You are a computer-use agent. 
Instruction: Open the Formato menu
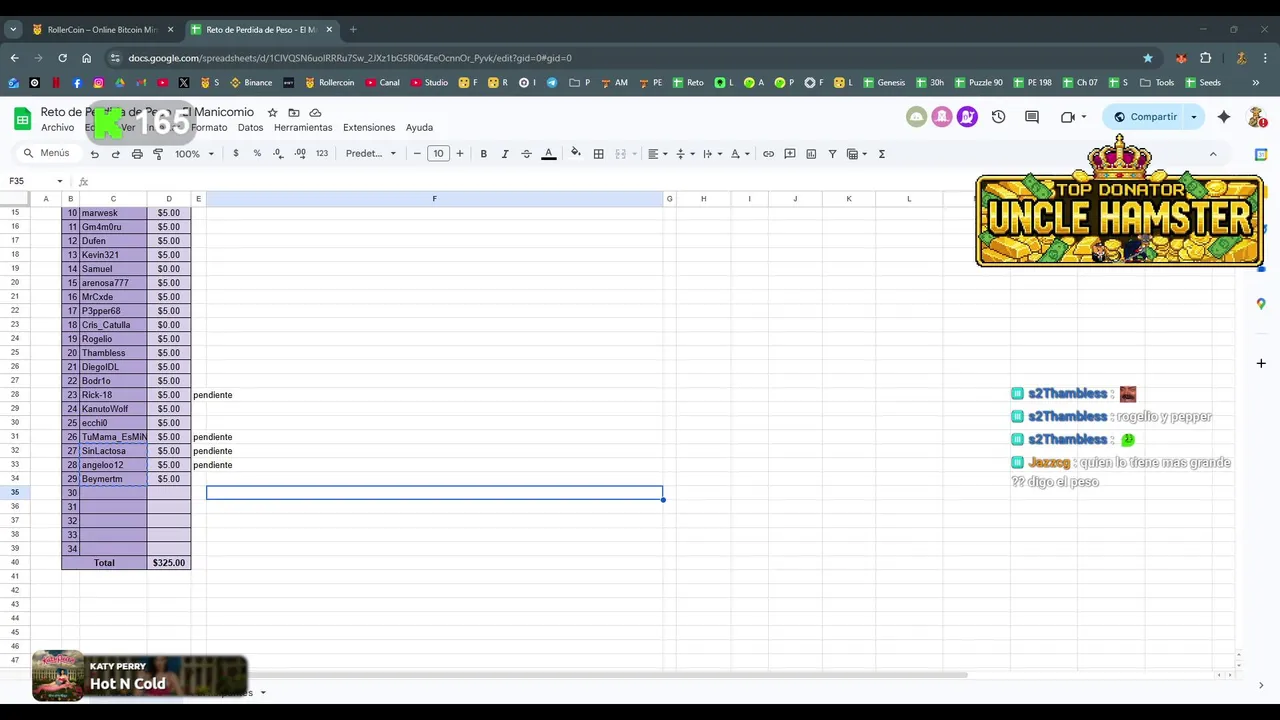[209, 128]
